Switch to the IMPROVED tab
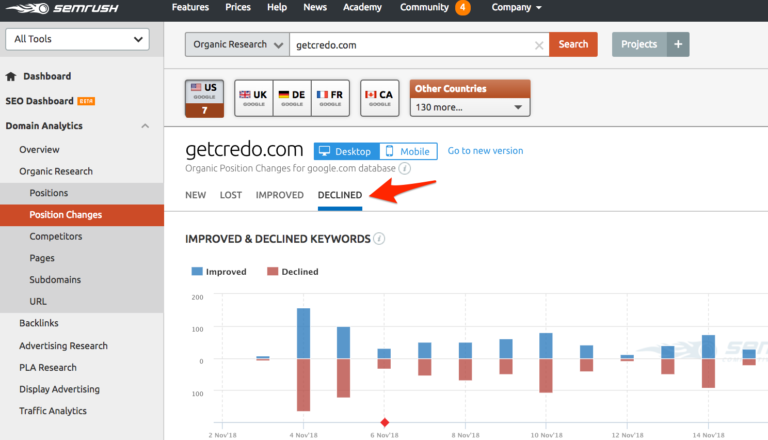The image size is (768, 440). point(280,195)
